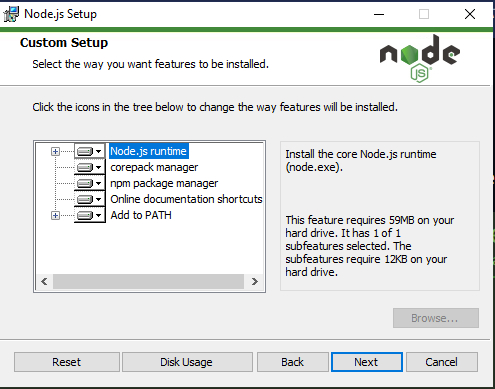Click the 'Custom Setup' heading
495x389 pixels.
tap(64, 43)
